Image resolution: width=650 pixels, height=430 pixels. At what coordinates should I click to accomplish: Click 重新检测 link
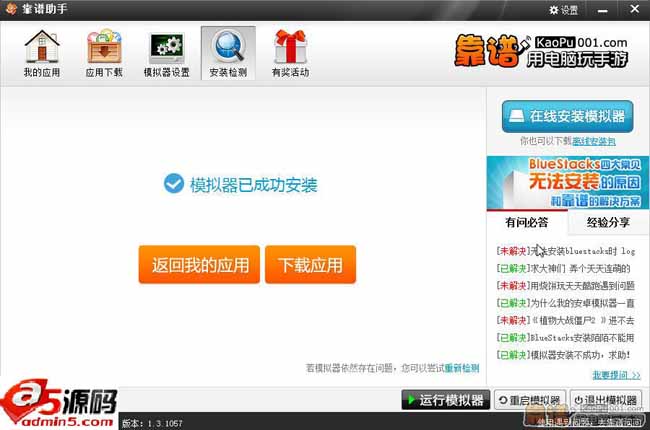[462, 368]
